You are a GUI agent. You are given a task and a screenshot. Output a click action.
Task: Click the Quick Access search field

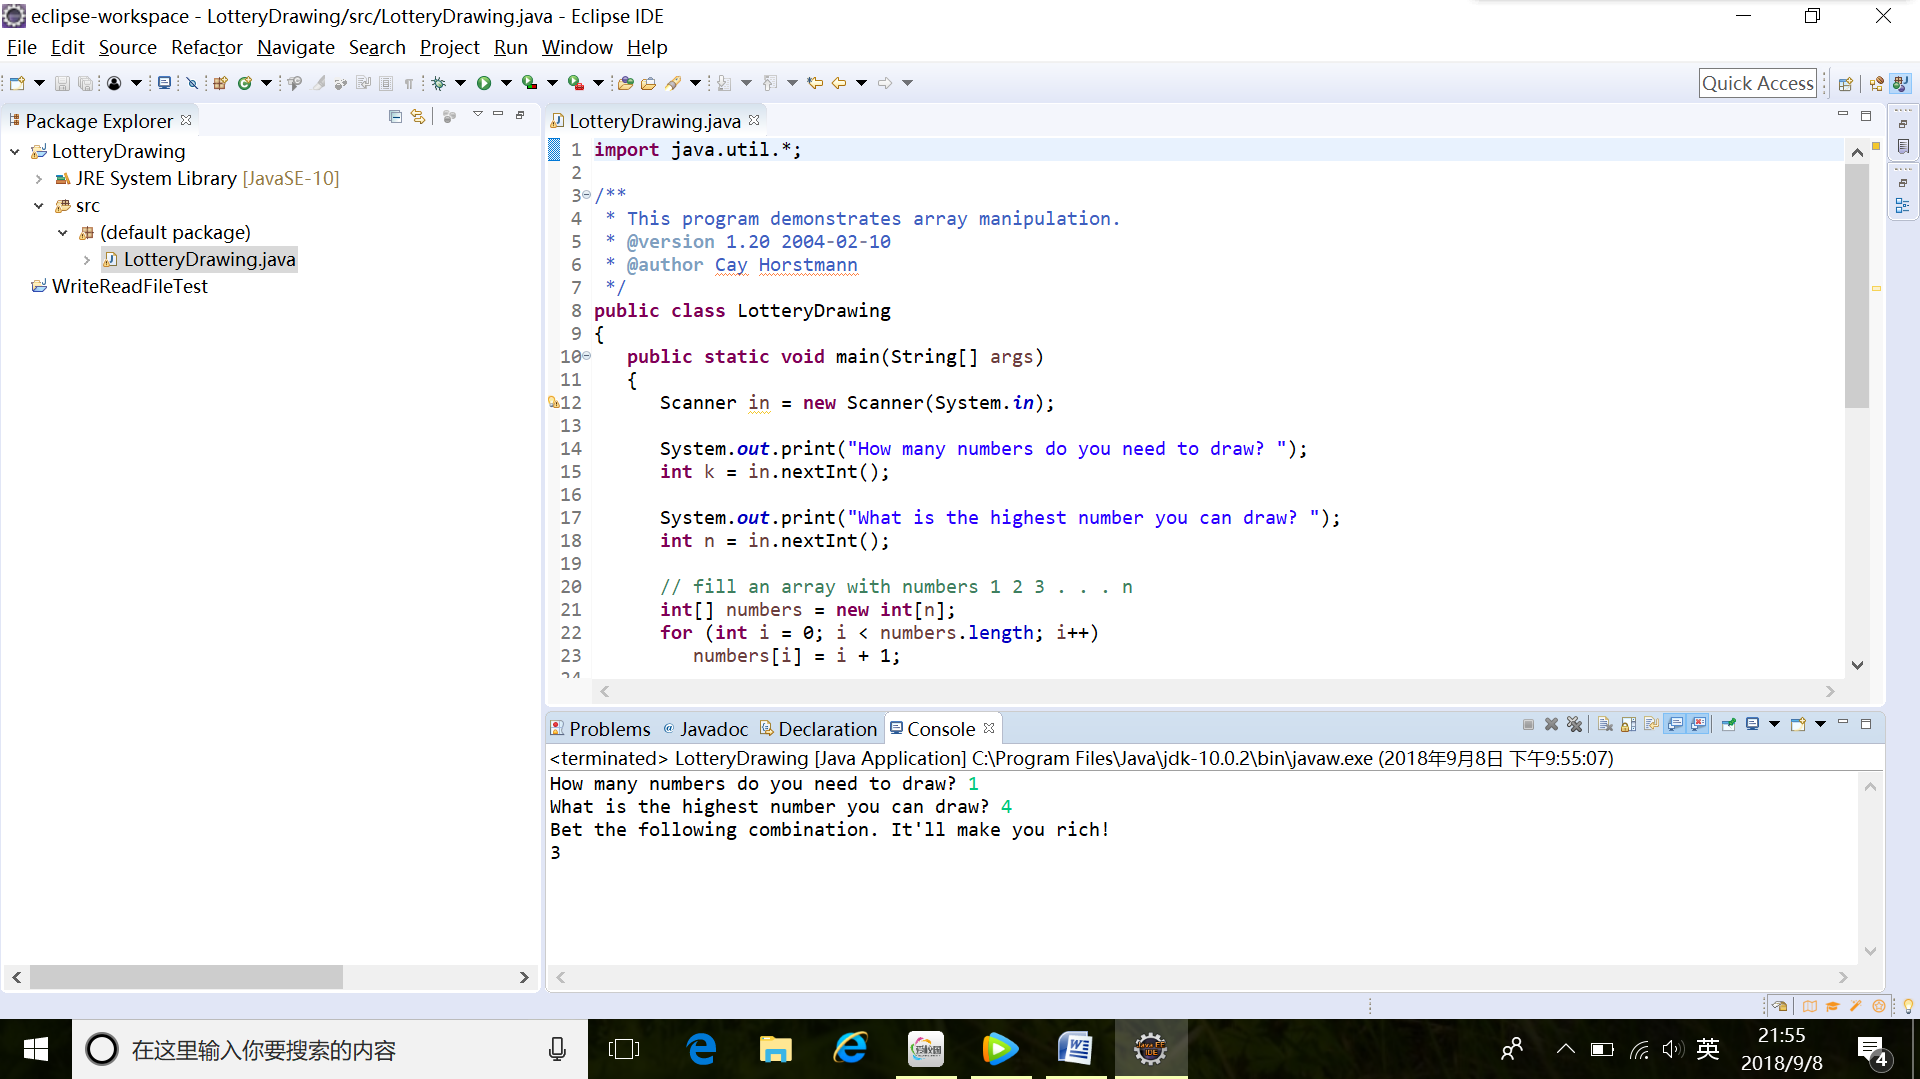pyautogui.click(x=1758, y=84)
